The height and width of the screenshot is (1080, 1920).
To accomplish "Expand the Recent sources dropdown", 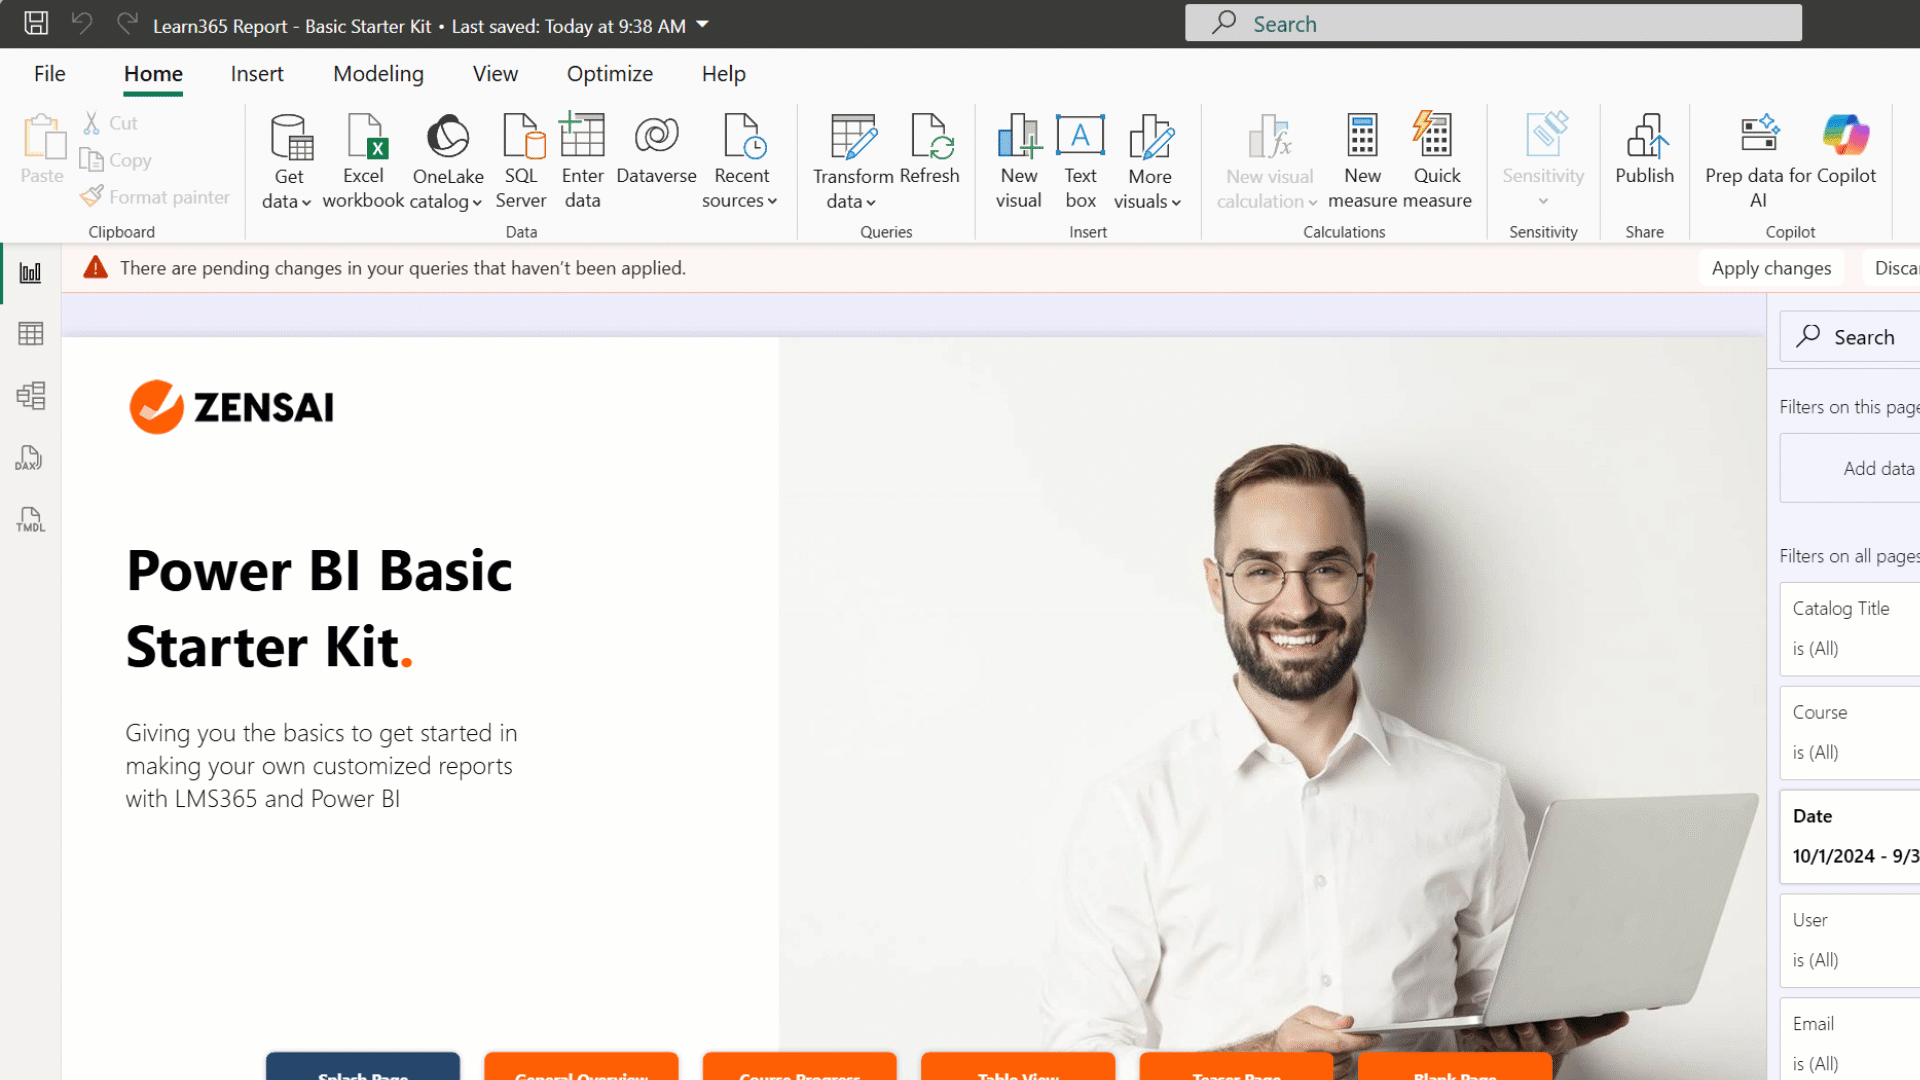I will pos(740,200).
